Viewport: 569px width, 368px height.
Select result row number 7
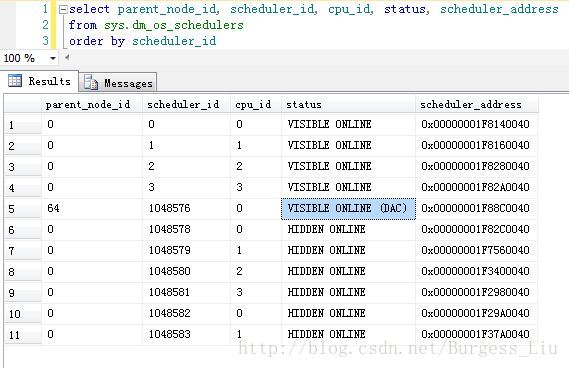point(23,251)
